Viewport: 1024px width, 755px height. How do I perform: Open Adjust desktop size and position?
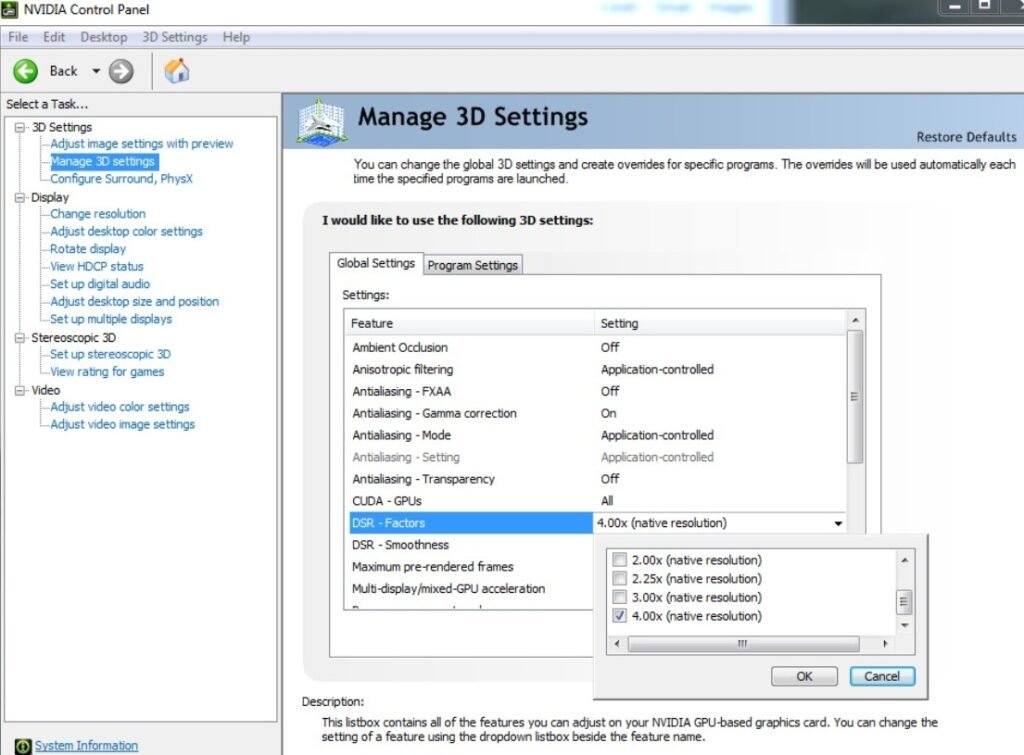pos(135,302)
